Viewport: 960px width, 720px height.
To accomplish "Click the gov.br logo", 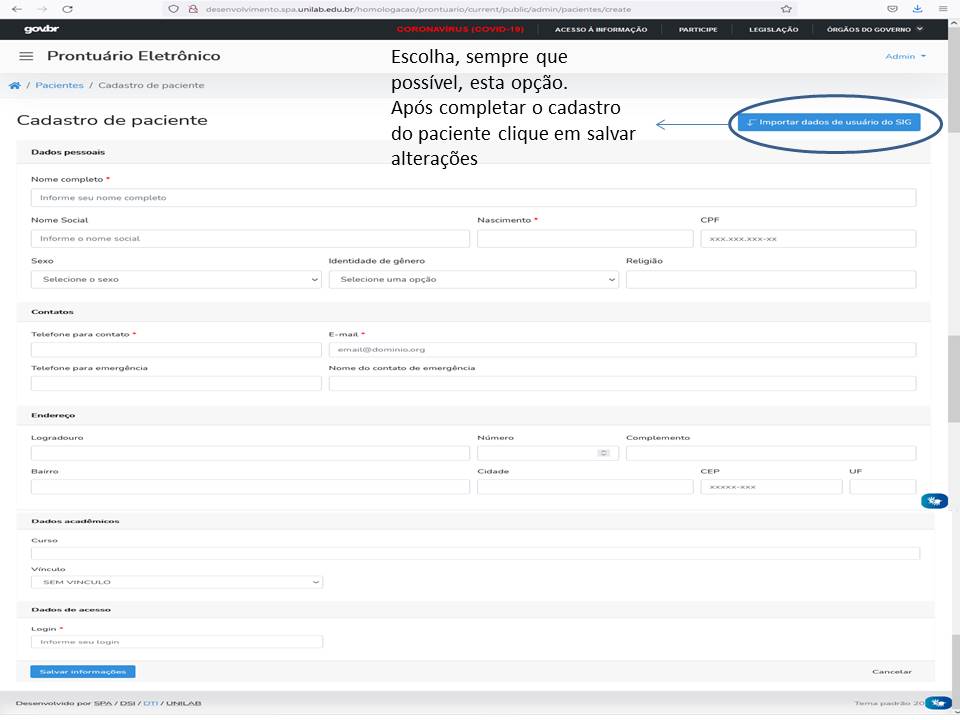I will coord(41,30).
